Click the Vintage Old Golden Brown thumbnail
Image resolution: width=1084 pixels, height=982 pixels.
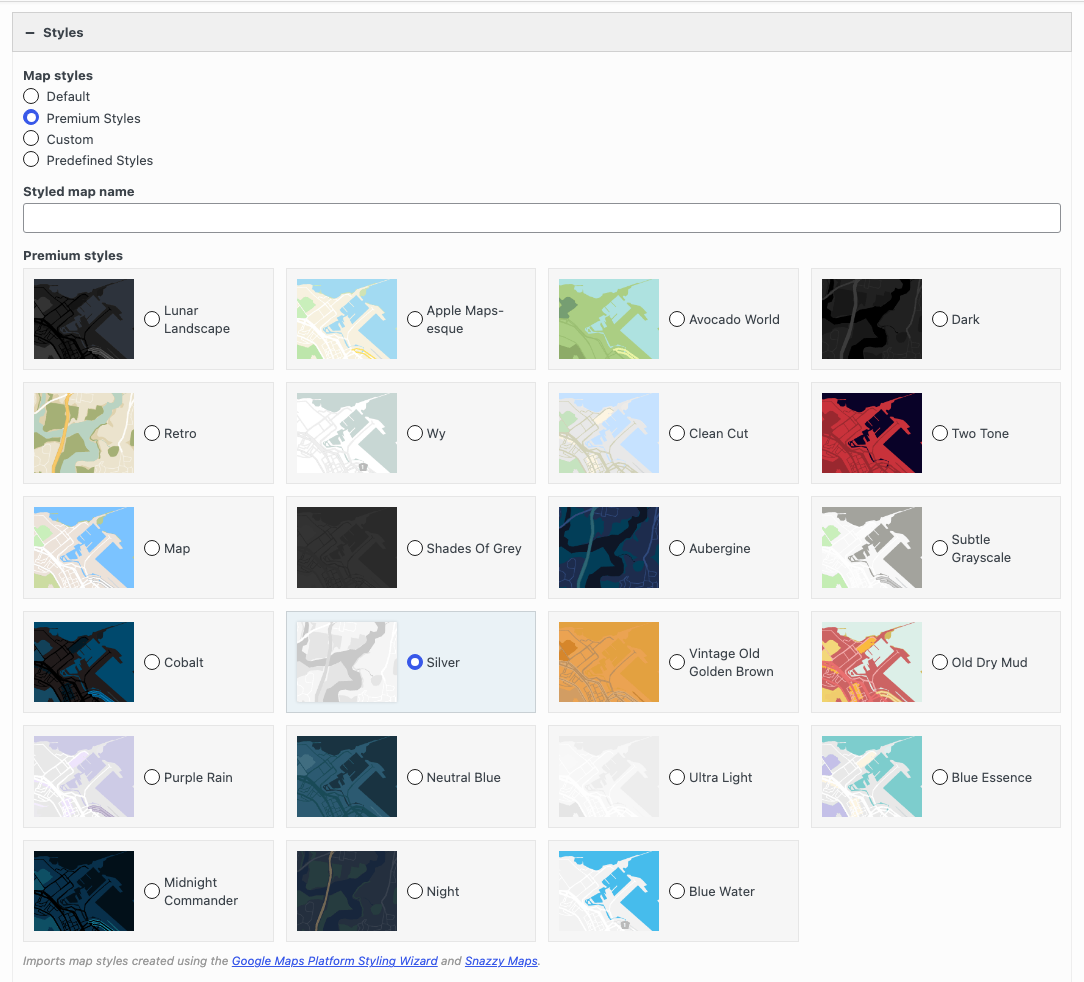[x=608, y=662]
